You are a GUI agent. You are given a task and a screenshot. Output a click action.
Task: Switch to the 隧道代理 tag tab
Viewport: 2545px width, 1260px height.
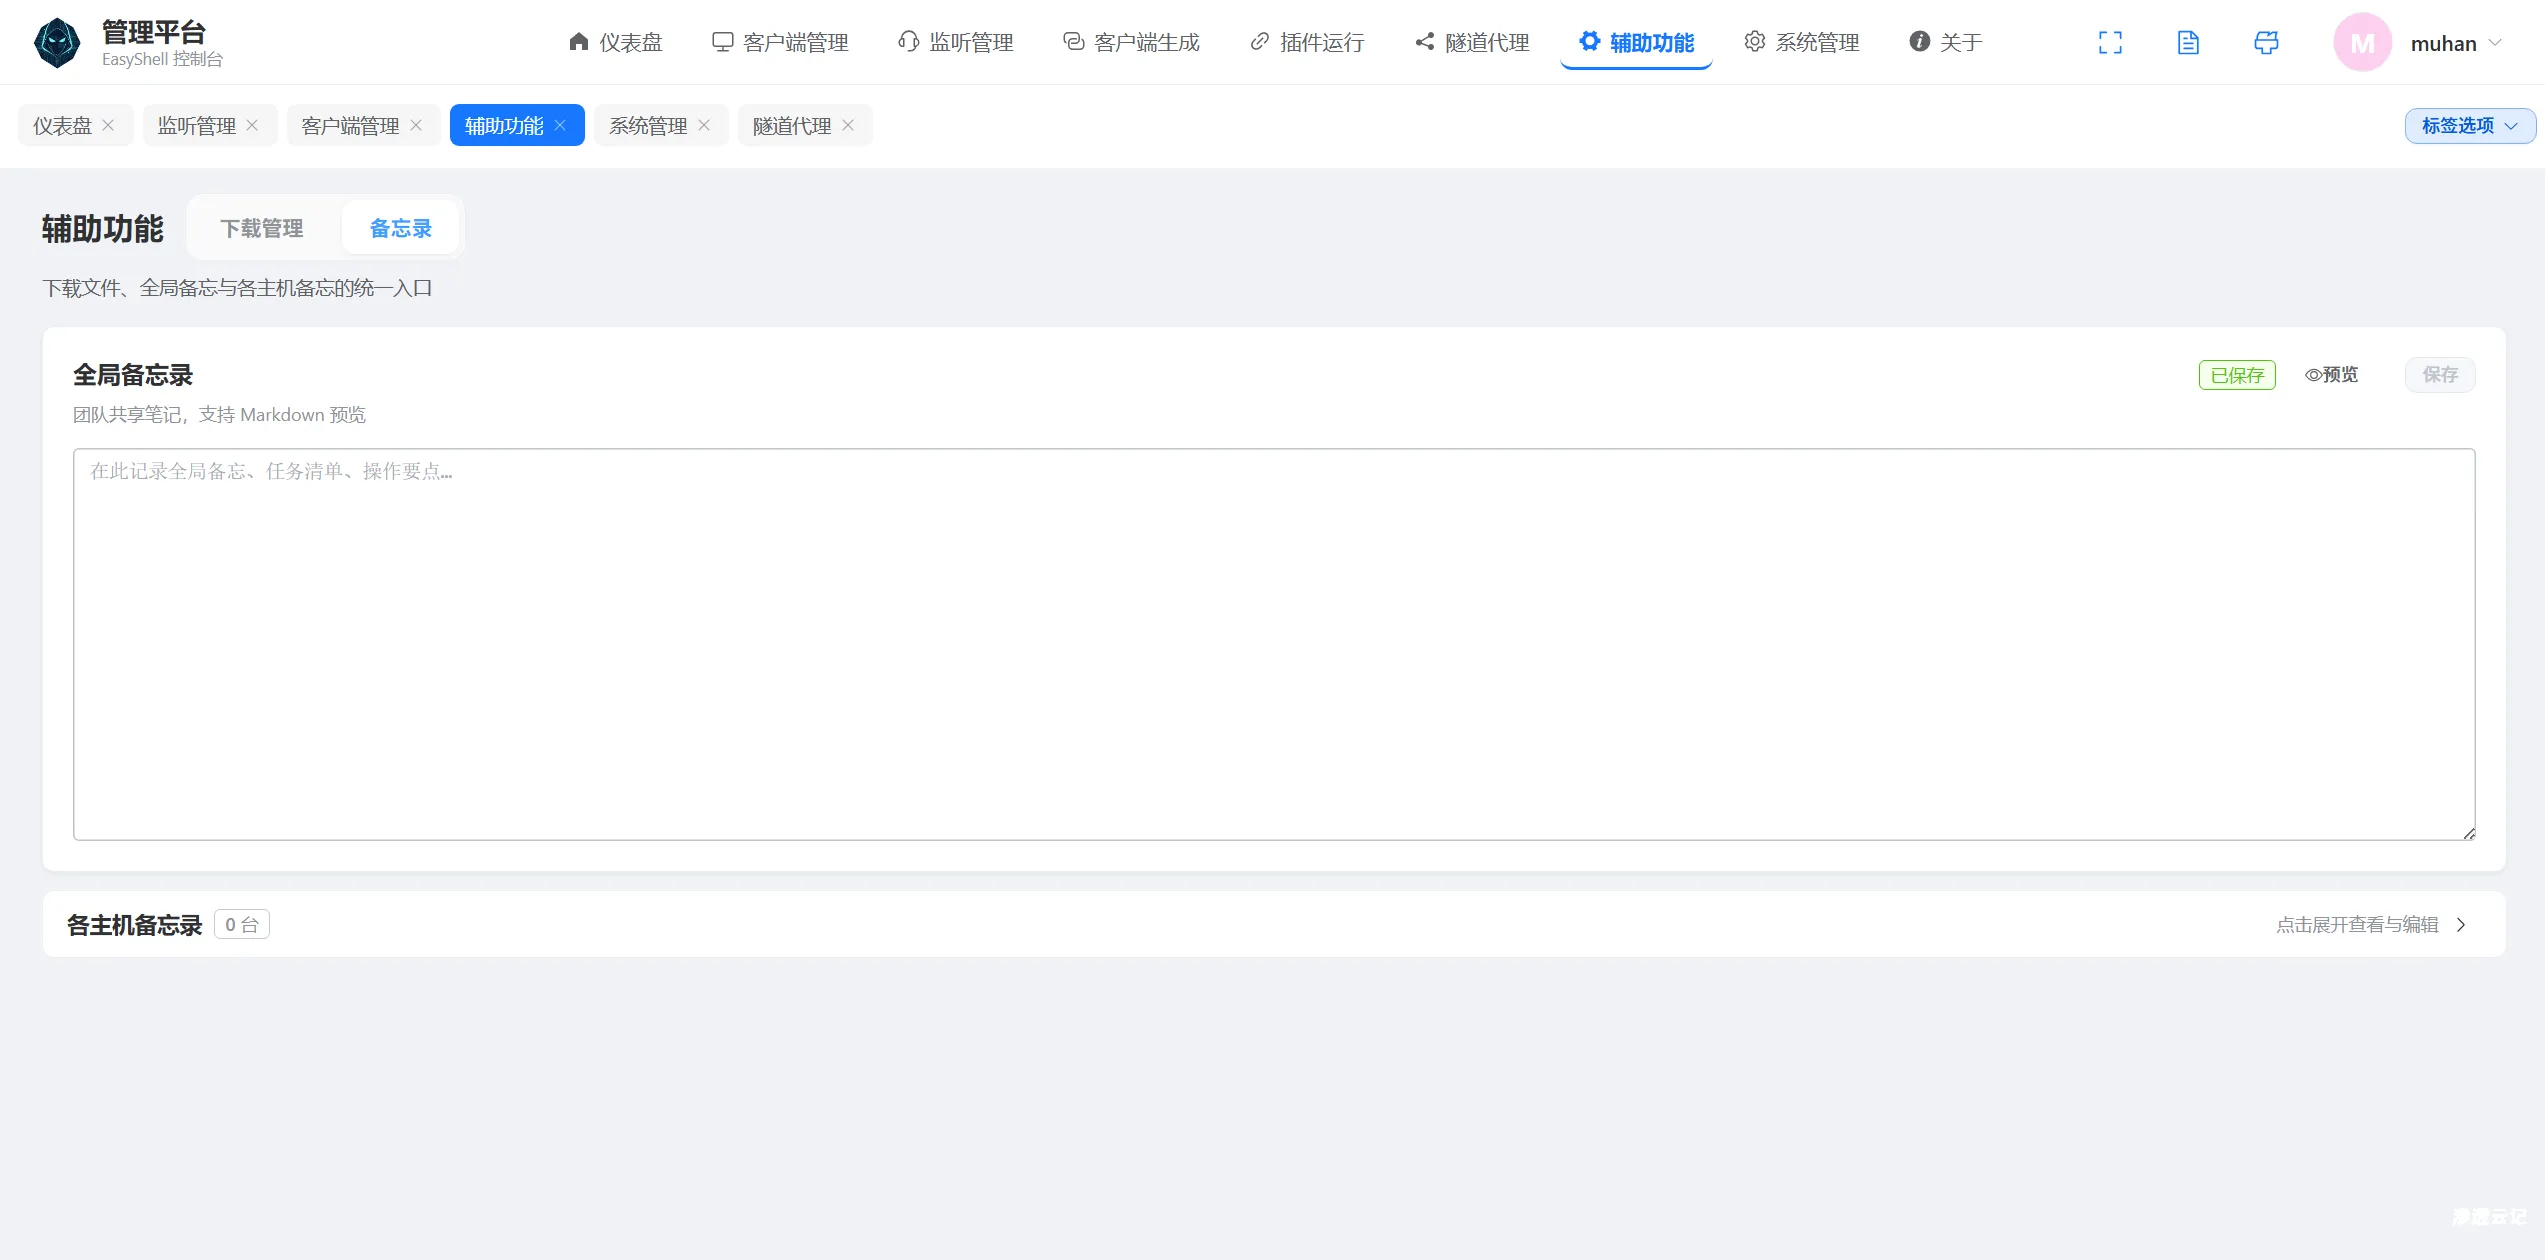[792, 126]
